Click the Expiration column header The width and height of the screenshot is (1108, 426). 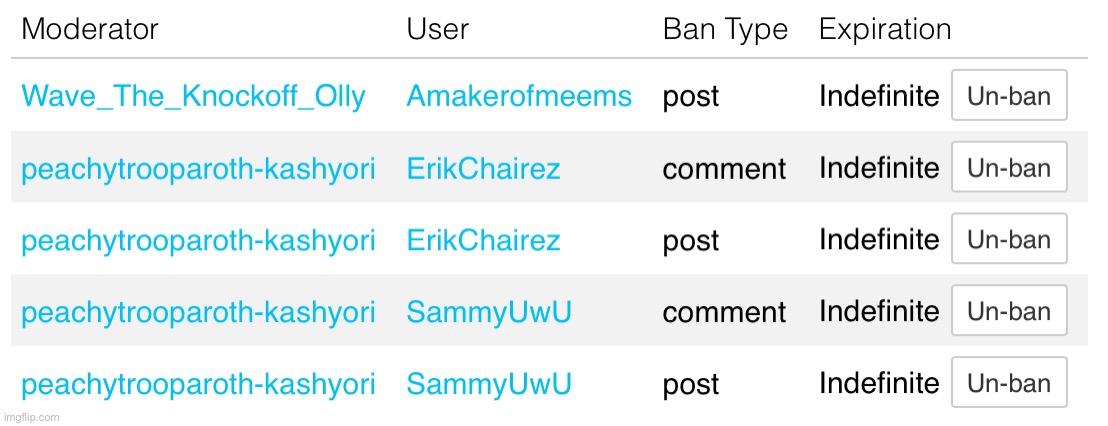click(x=885, y=30)
